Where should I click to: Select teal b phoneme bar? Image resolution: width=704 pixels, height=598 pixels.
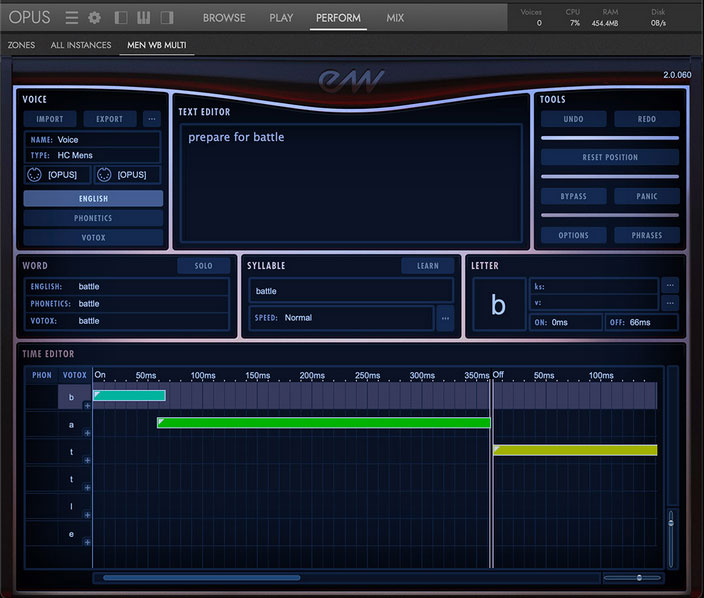(x=129, y=395)
